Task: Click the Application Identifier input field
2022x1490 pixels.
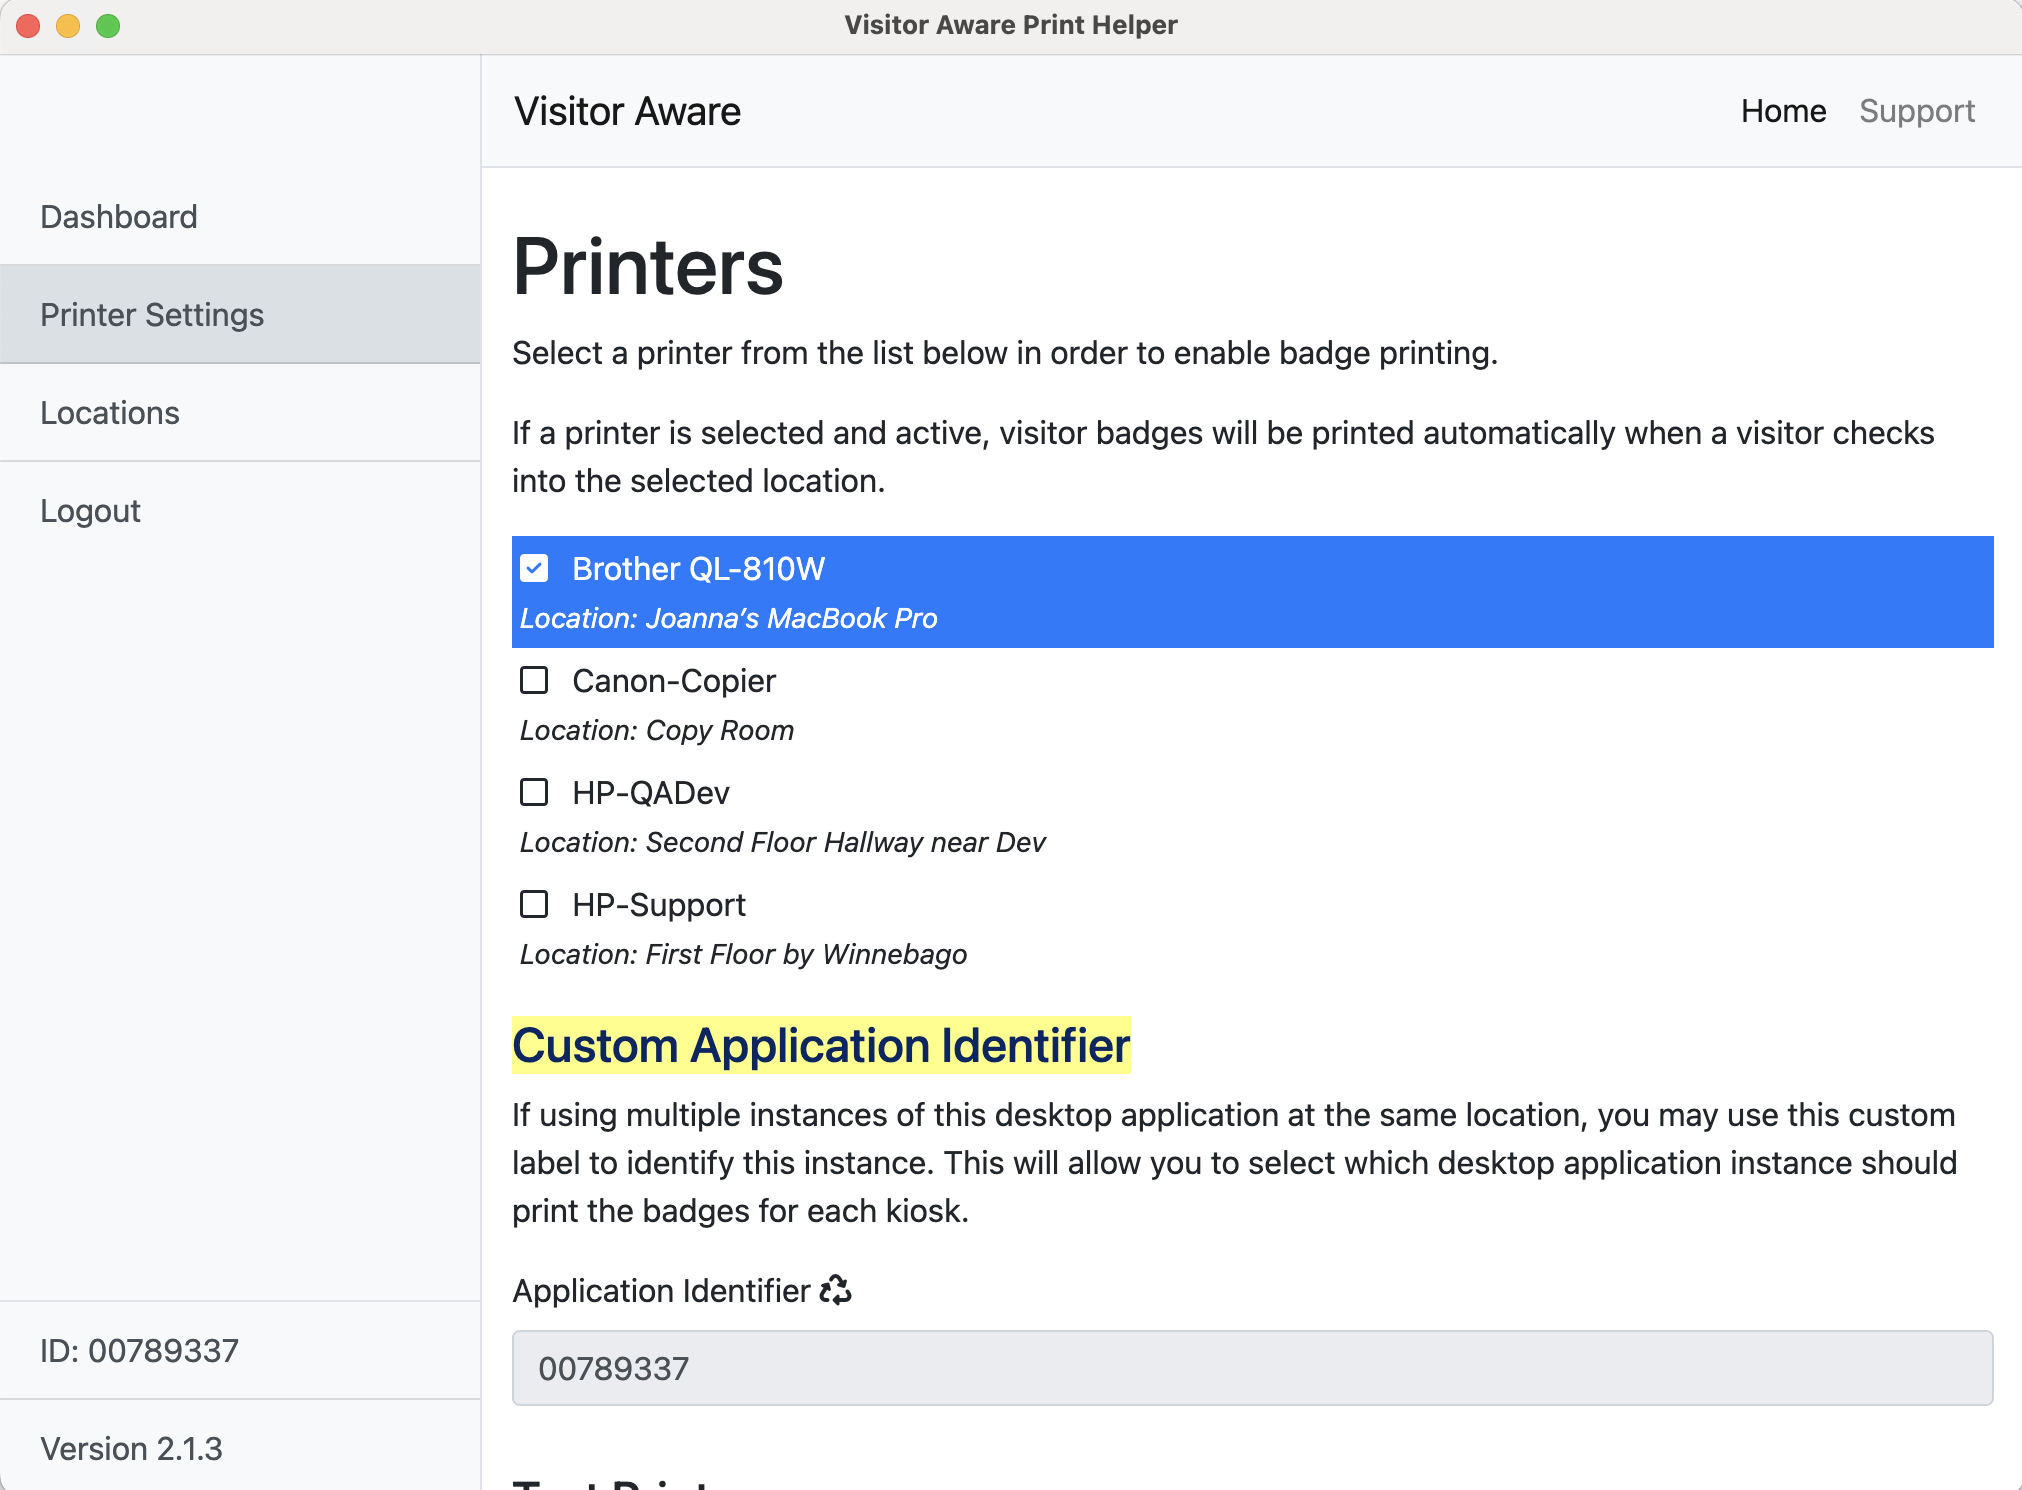Action: [x=1252, y=1368]
